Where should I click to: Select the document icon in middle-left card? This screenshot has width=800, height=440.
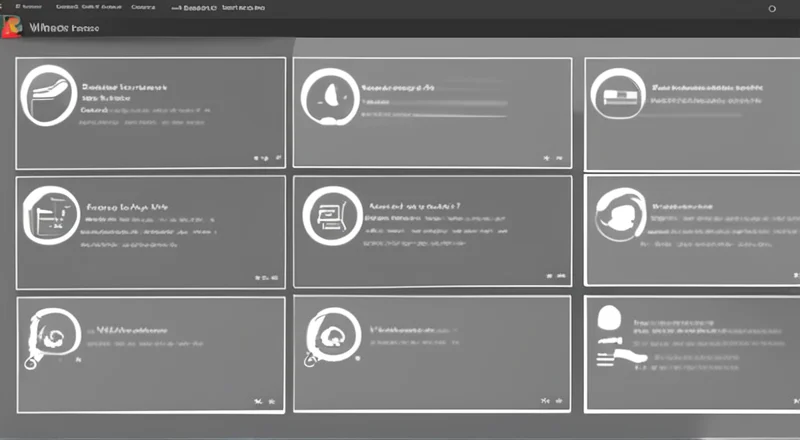pos(49,214)
